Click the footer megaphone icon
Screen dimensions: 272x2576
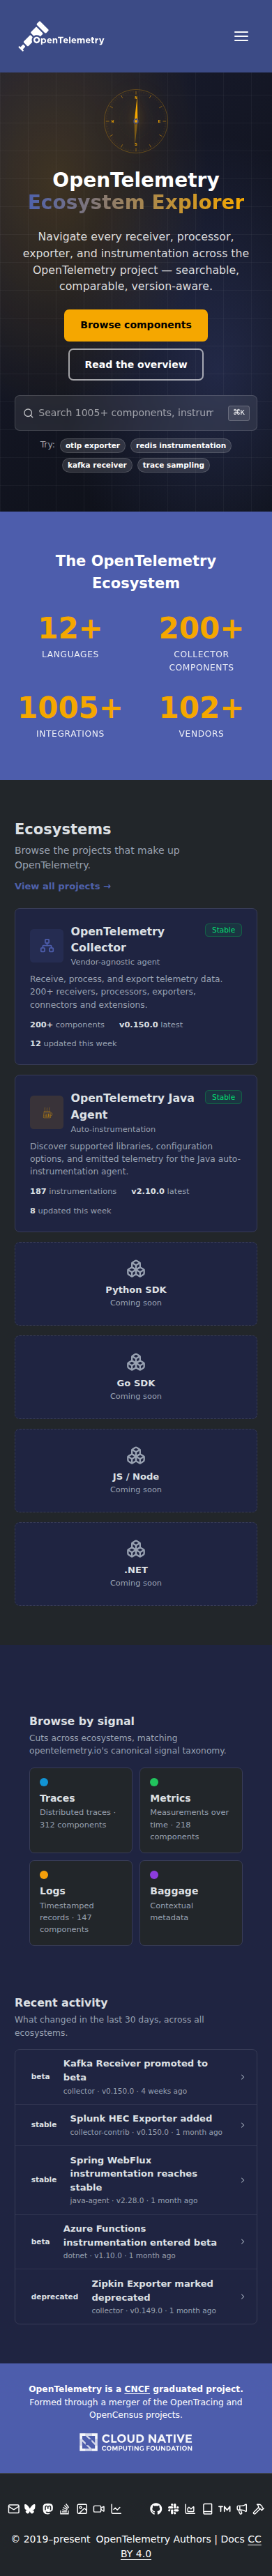(x=241, y=2509)
